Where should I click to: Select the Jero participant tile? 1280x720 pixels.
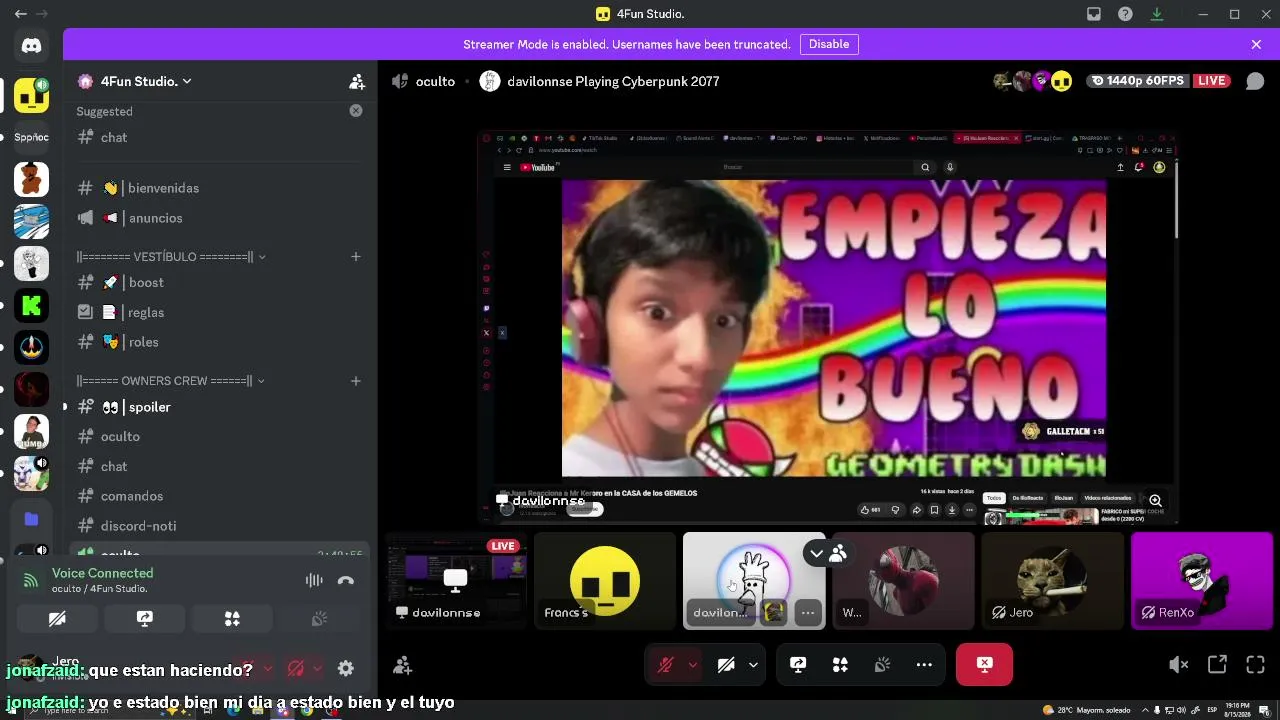coord(1052,581)
